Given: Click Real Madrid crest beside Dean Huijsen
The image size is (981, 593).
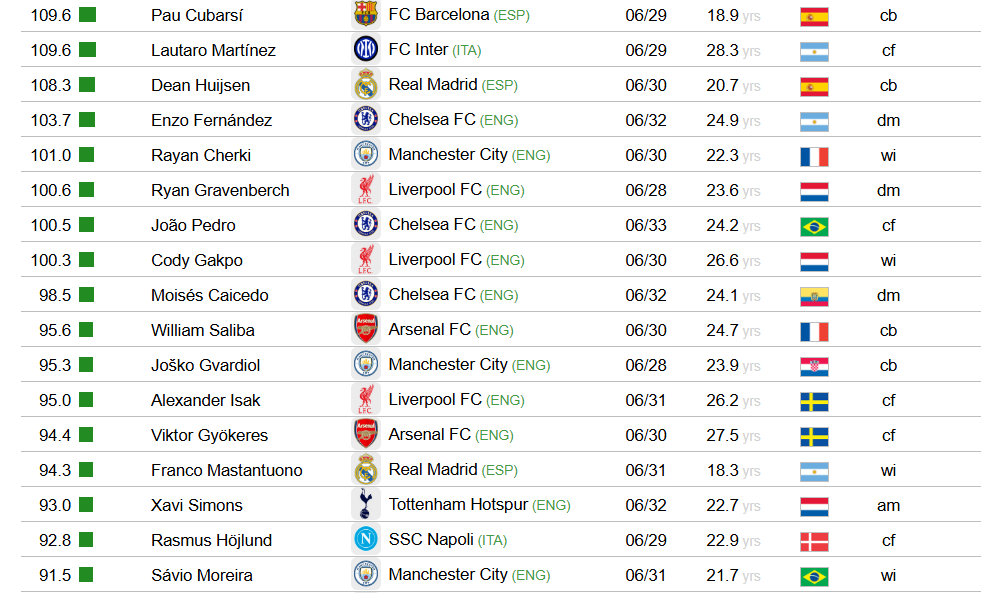Looking at the screenshot, I should click(x=366, y=84).
